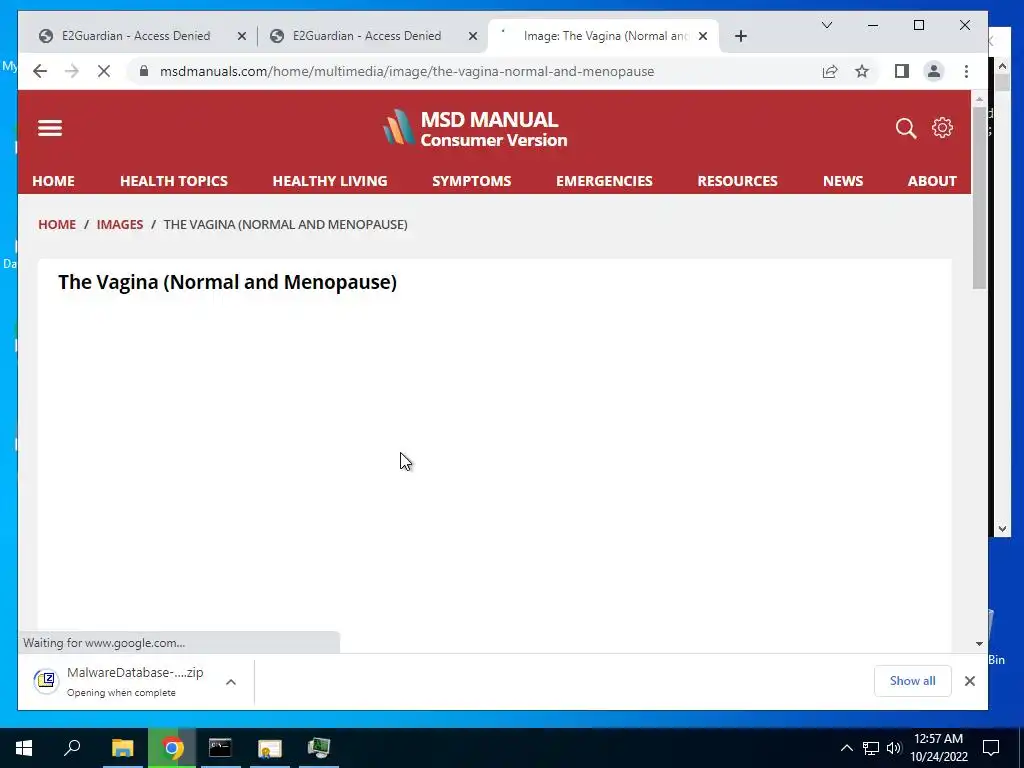This screenshot has width=1024, height=768.
Task: Go back with the browser back arrow
Action: (40, 71)
